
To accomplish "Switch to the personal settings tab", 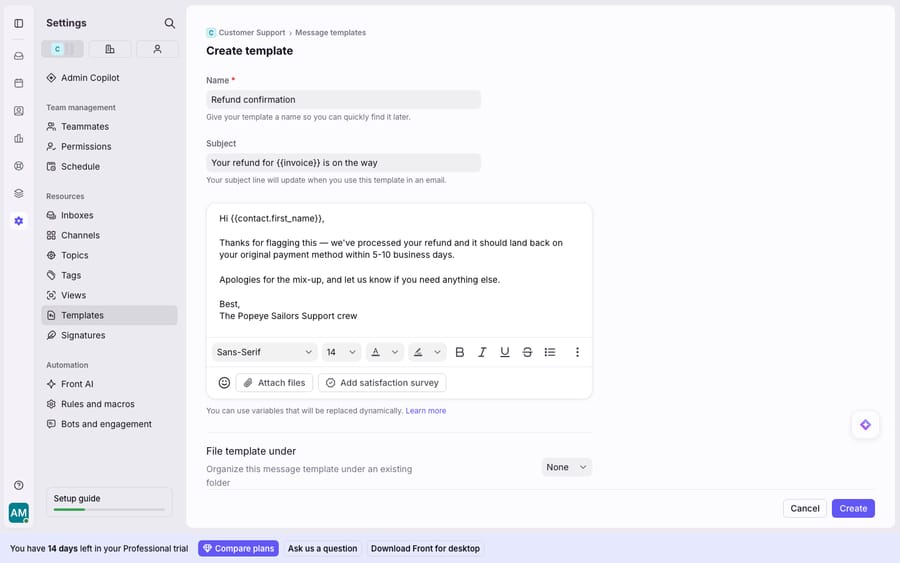I will [157, 49].
